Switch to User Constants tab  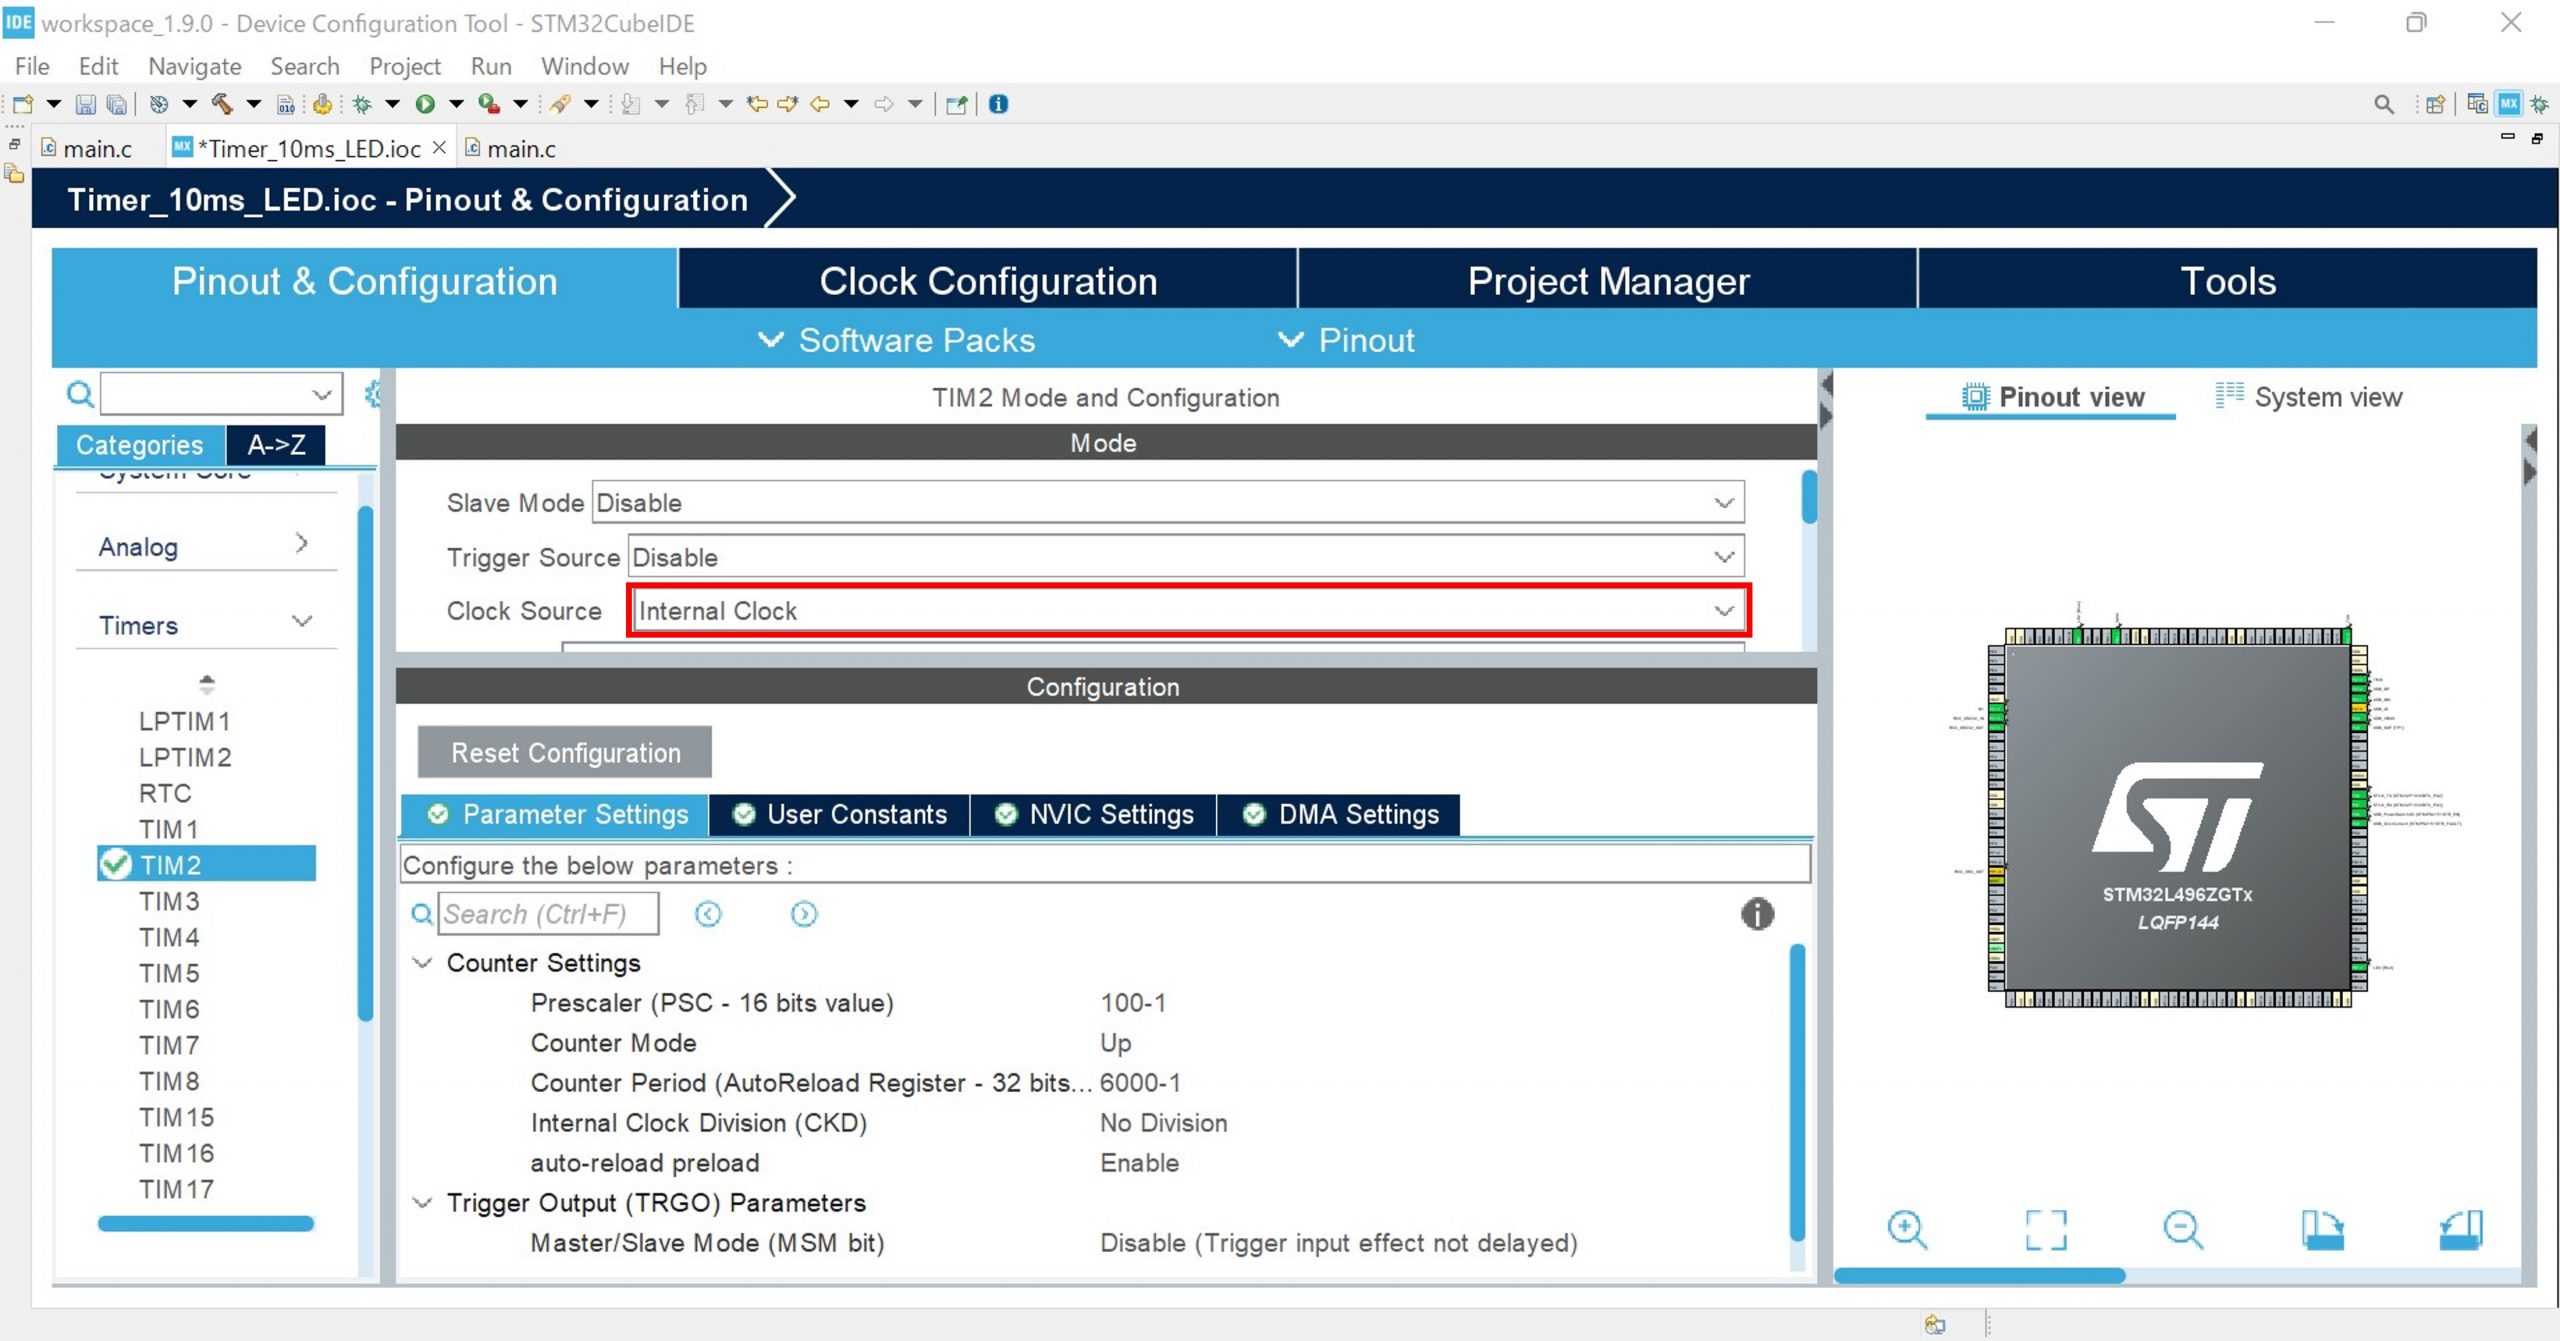(x=840, y=814)
